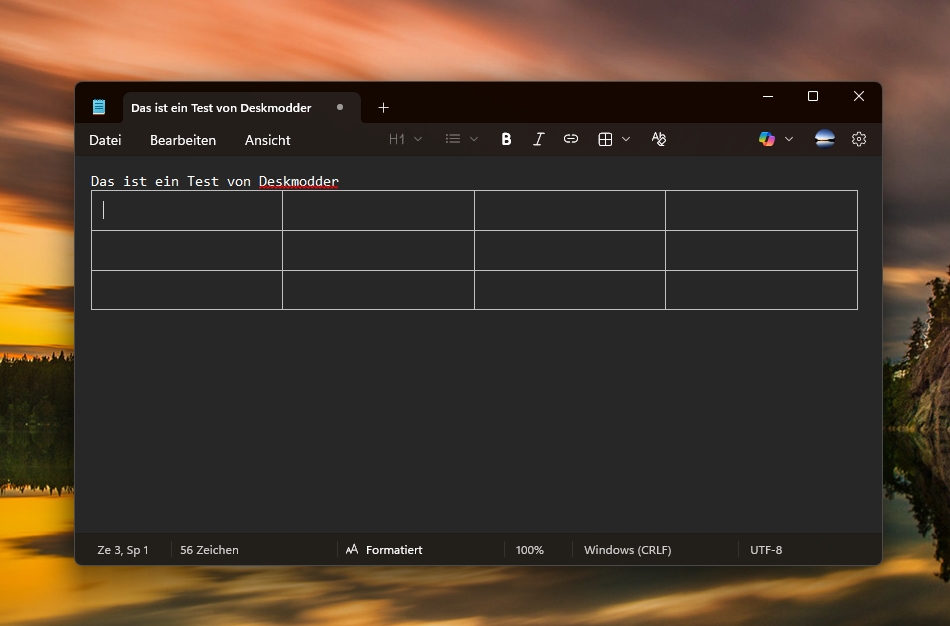Expand the Copilot dropdown chevron
Image resolution: width=950 pixels, height=626 pixels.
[789, 139]
